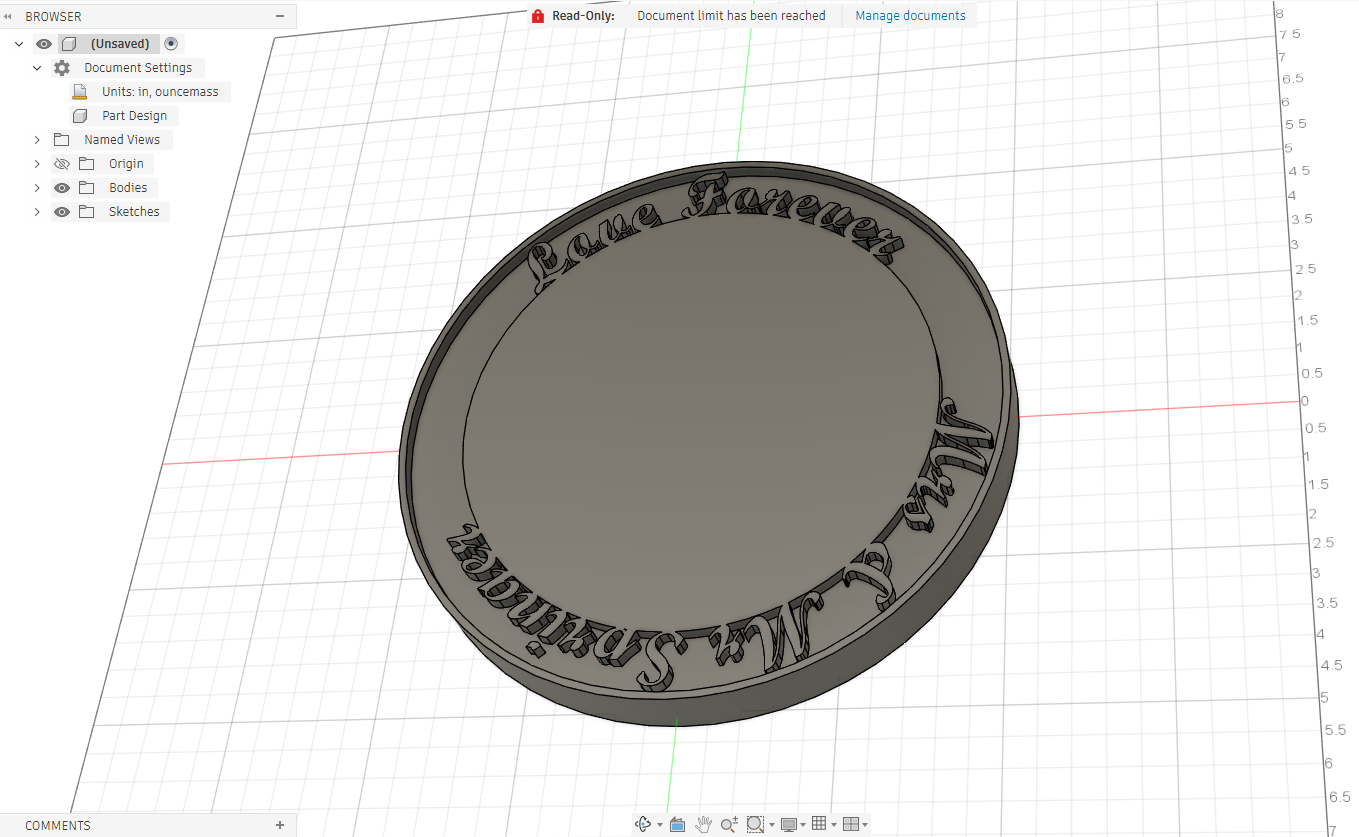1359x837 pixels.
Task: Expand the Origin folder
Action: pyautogui.click(x=37, y=164)
